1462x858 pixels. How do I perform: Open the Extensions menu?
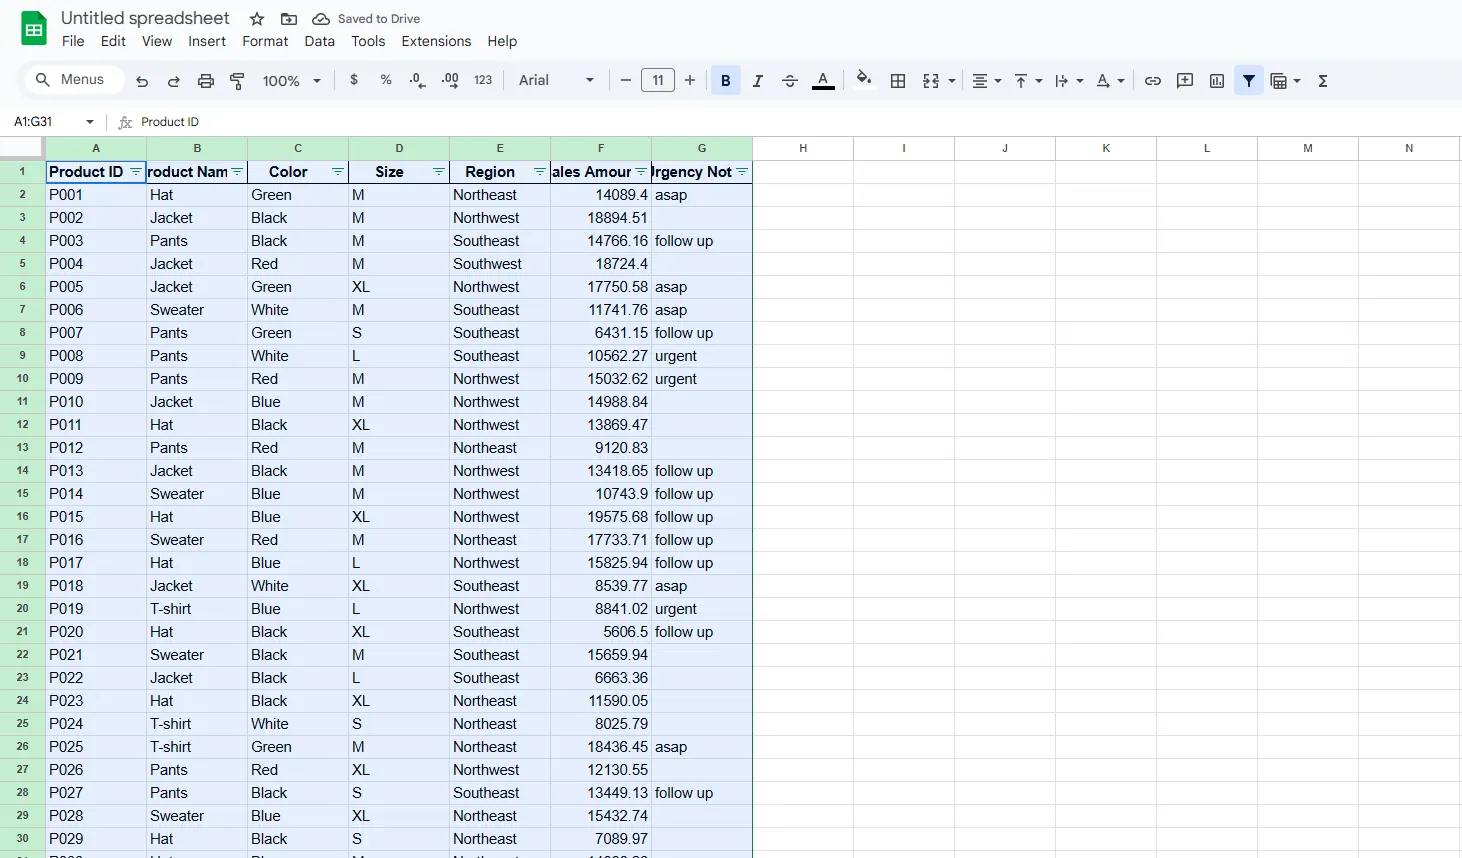tap(436, 41)
